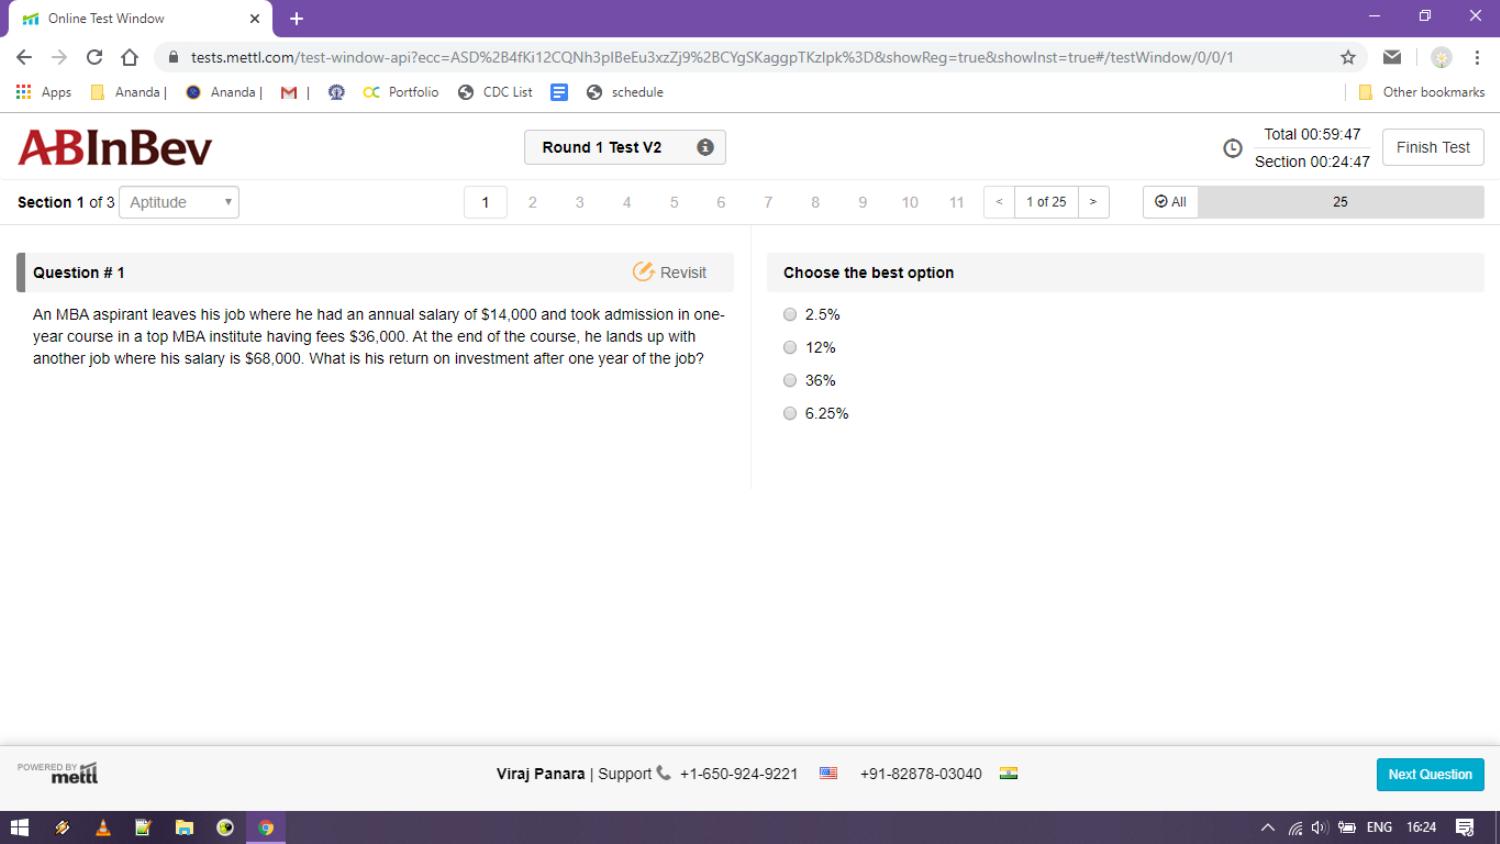The image size is (1500, 844).
Task: Click the phone icon next to Support
Action: pyautogui.click(x=661, y=773)
